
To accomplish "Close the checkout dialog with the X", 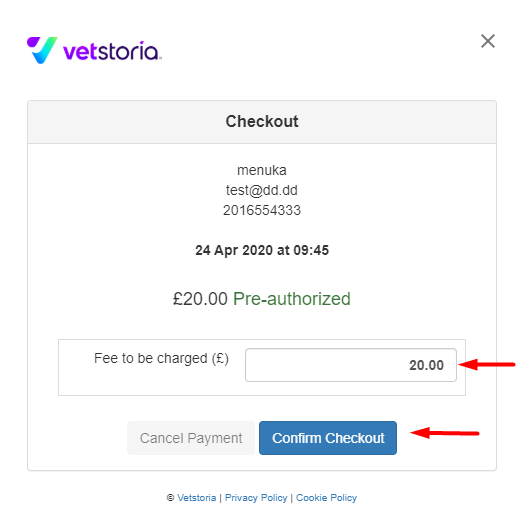I will click(x=488, y=41).
